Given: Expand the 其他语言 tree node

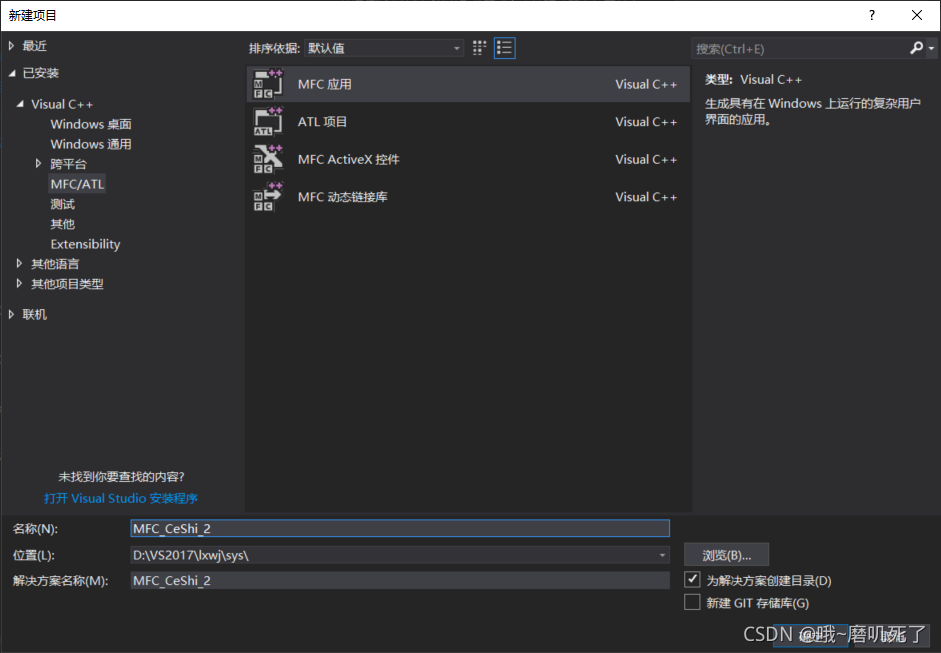Looking at the screenshot, I should 19,263.
